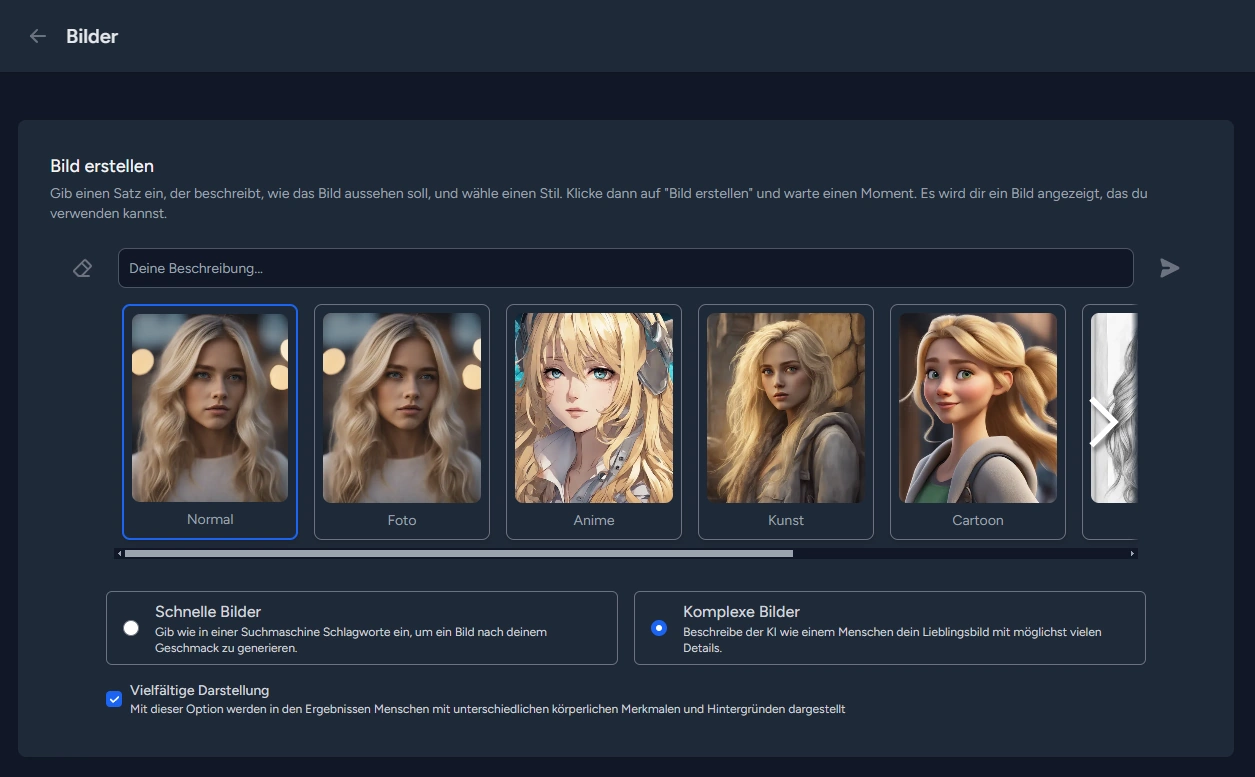This screenshot has width=1255, height=777.
Task: Click the eraser icon to clear description
Action: click(x=83, y=268)
